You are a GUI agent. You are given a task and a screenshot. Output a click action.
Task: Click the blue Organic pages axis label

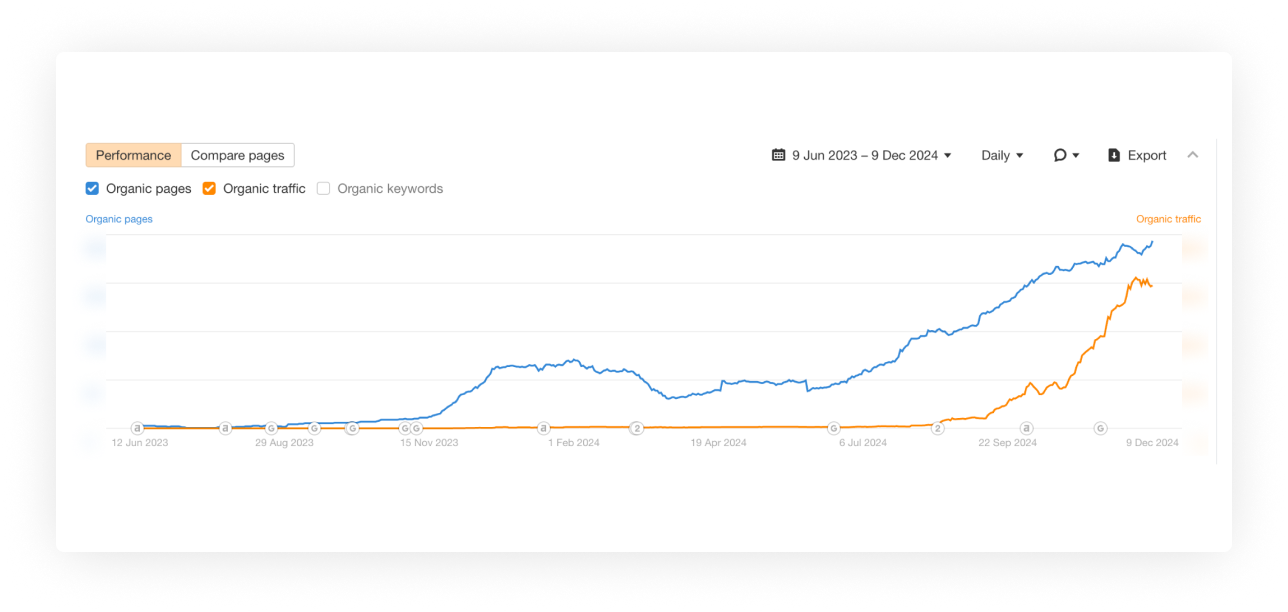pos(119,219)
